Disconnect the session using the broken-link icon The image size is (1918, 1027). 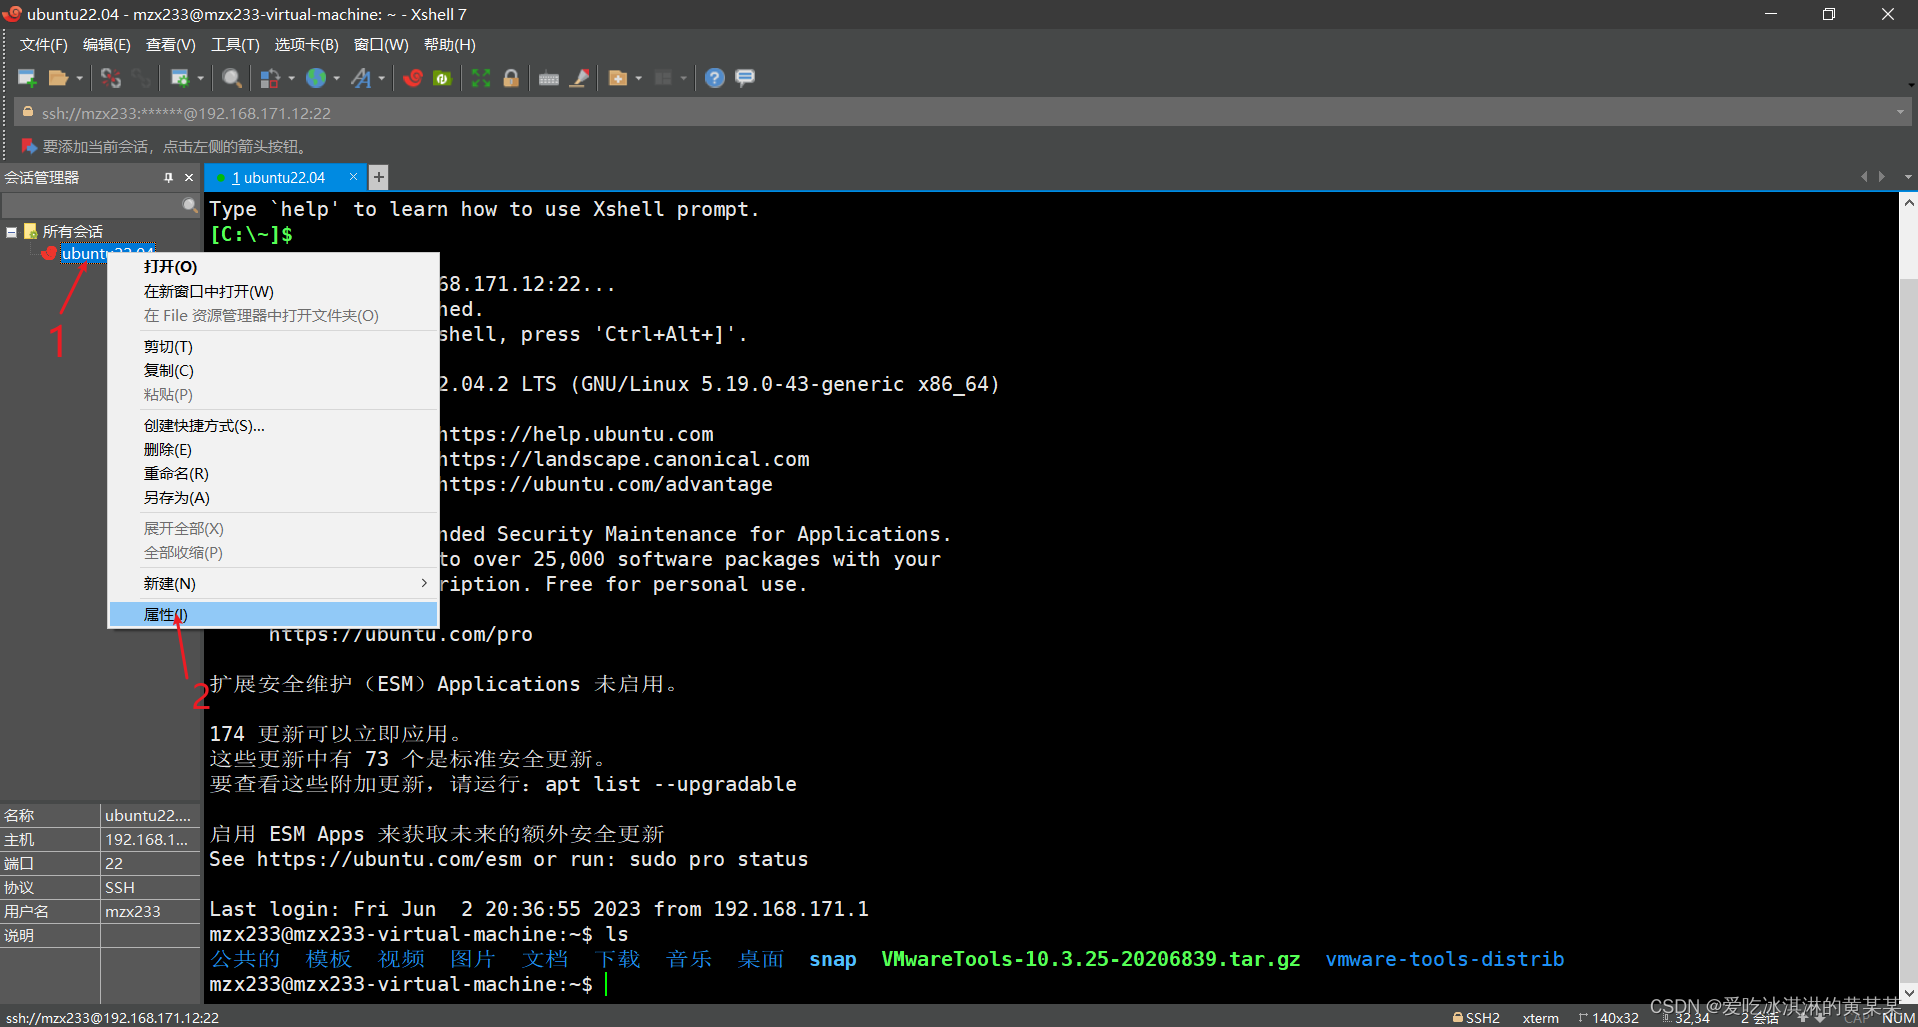click(x=112, y=78)
